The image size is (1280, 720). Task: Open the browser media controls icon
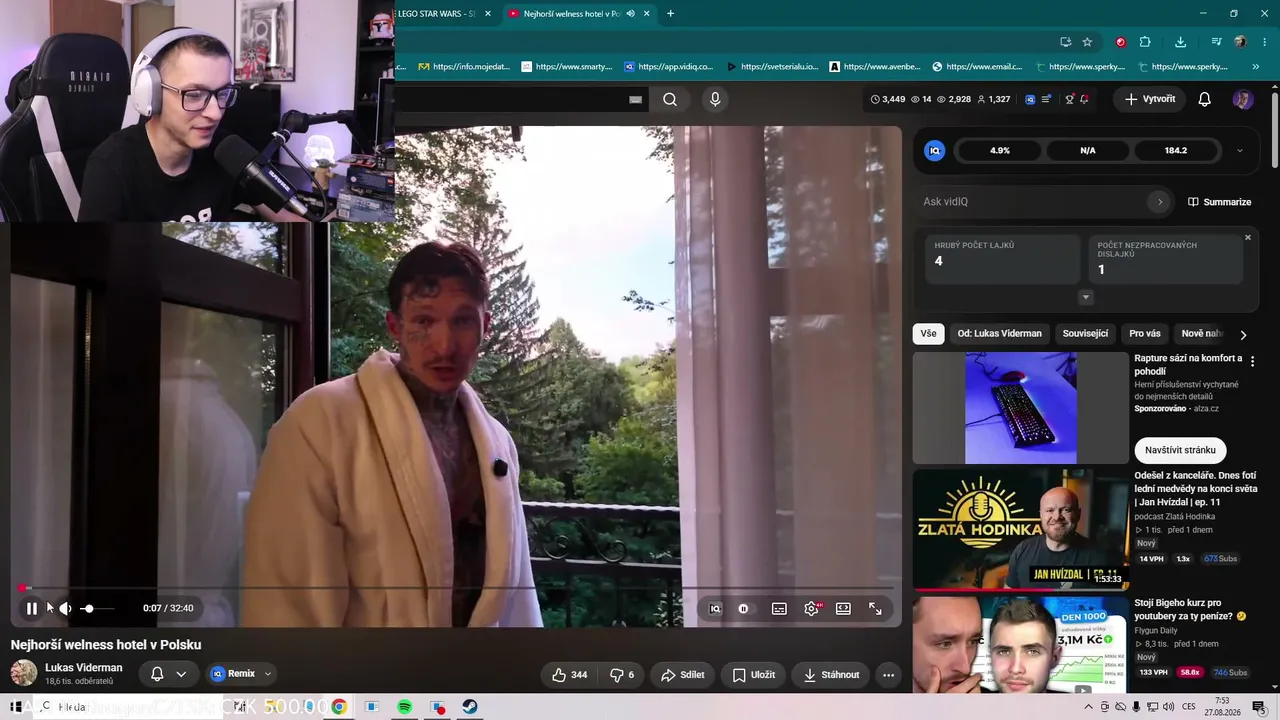pyautogui.click(x=1216, y=42)
